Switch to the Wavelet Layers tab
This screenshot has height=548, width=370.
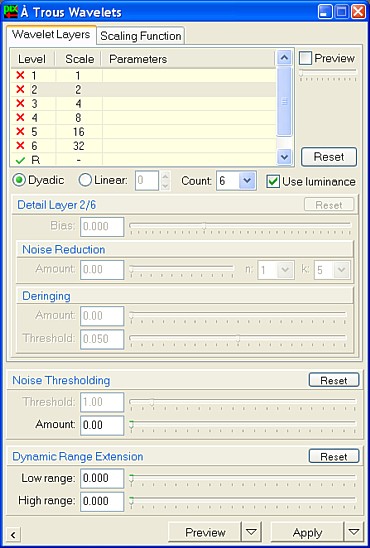pos(51,35)
